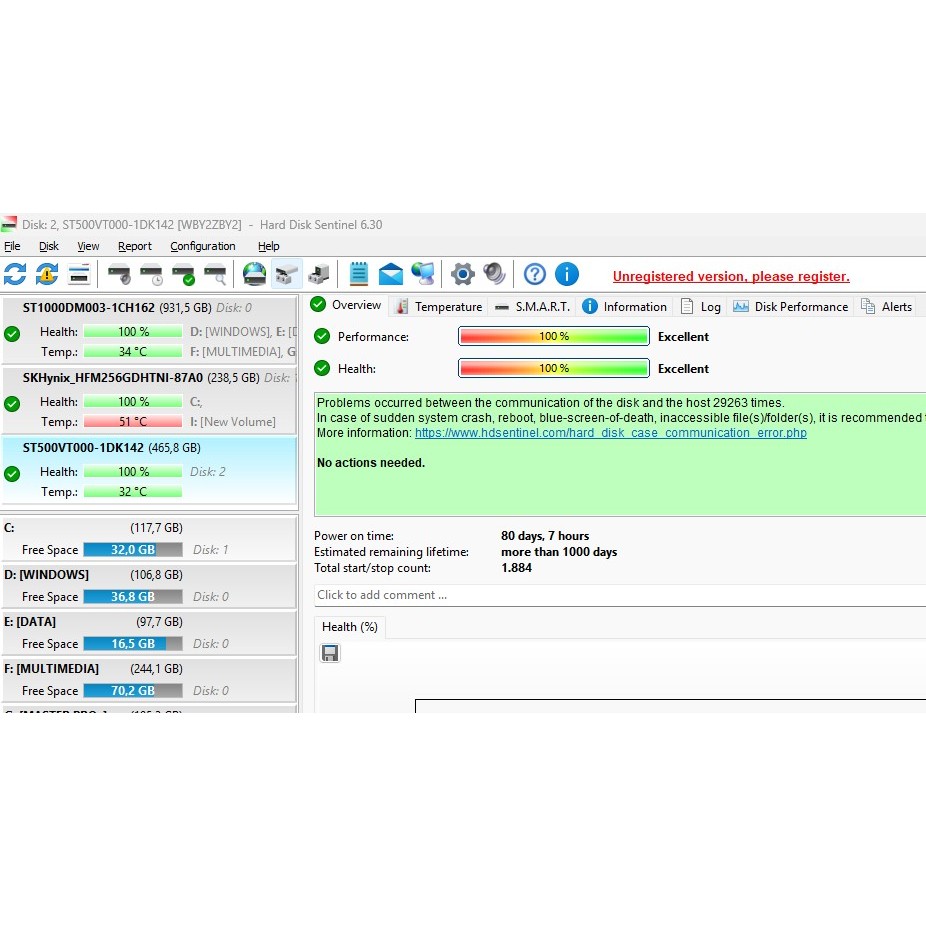Open help with question mark icon
Viewport: 926px width, 926px height.
point(535,274)
